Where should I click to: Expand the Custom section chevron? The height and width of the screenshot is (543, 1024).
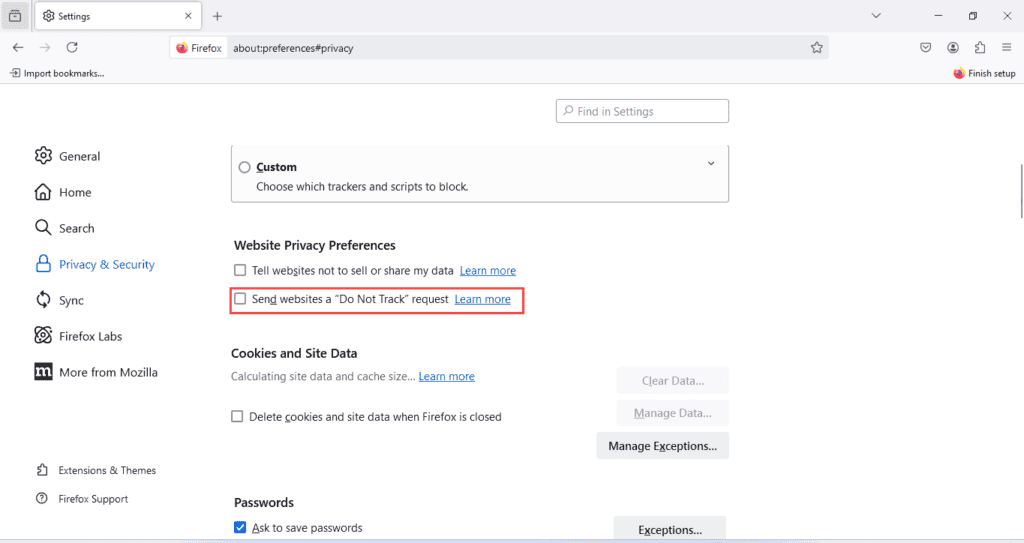point(711,164)
